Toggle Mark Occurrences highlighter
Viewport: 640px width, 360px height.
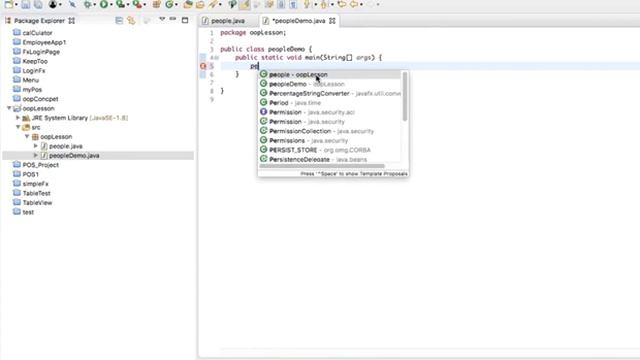tap(244, 4)
